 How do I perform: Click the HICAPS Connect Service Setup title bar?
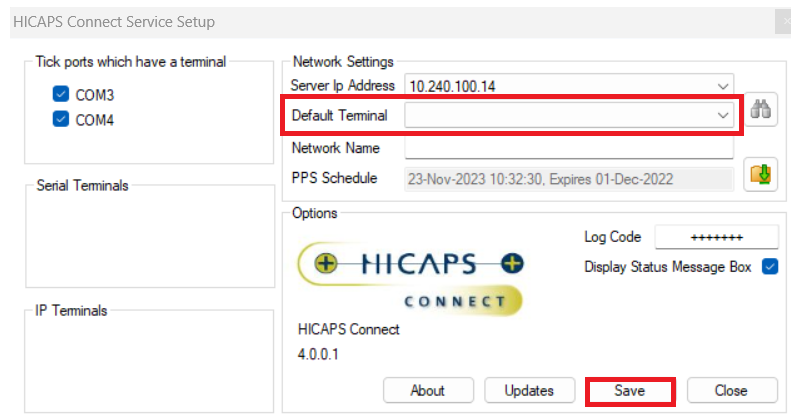click(300, 21)
